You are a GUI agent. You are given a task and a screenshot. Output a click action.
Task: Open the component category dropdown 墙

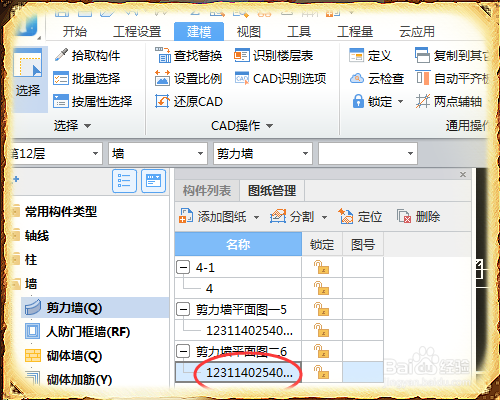coord(158,153)
